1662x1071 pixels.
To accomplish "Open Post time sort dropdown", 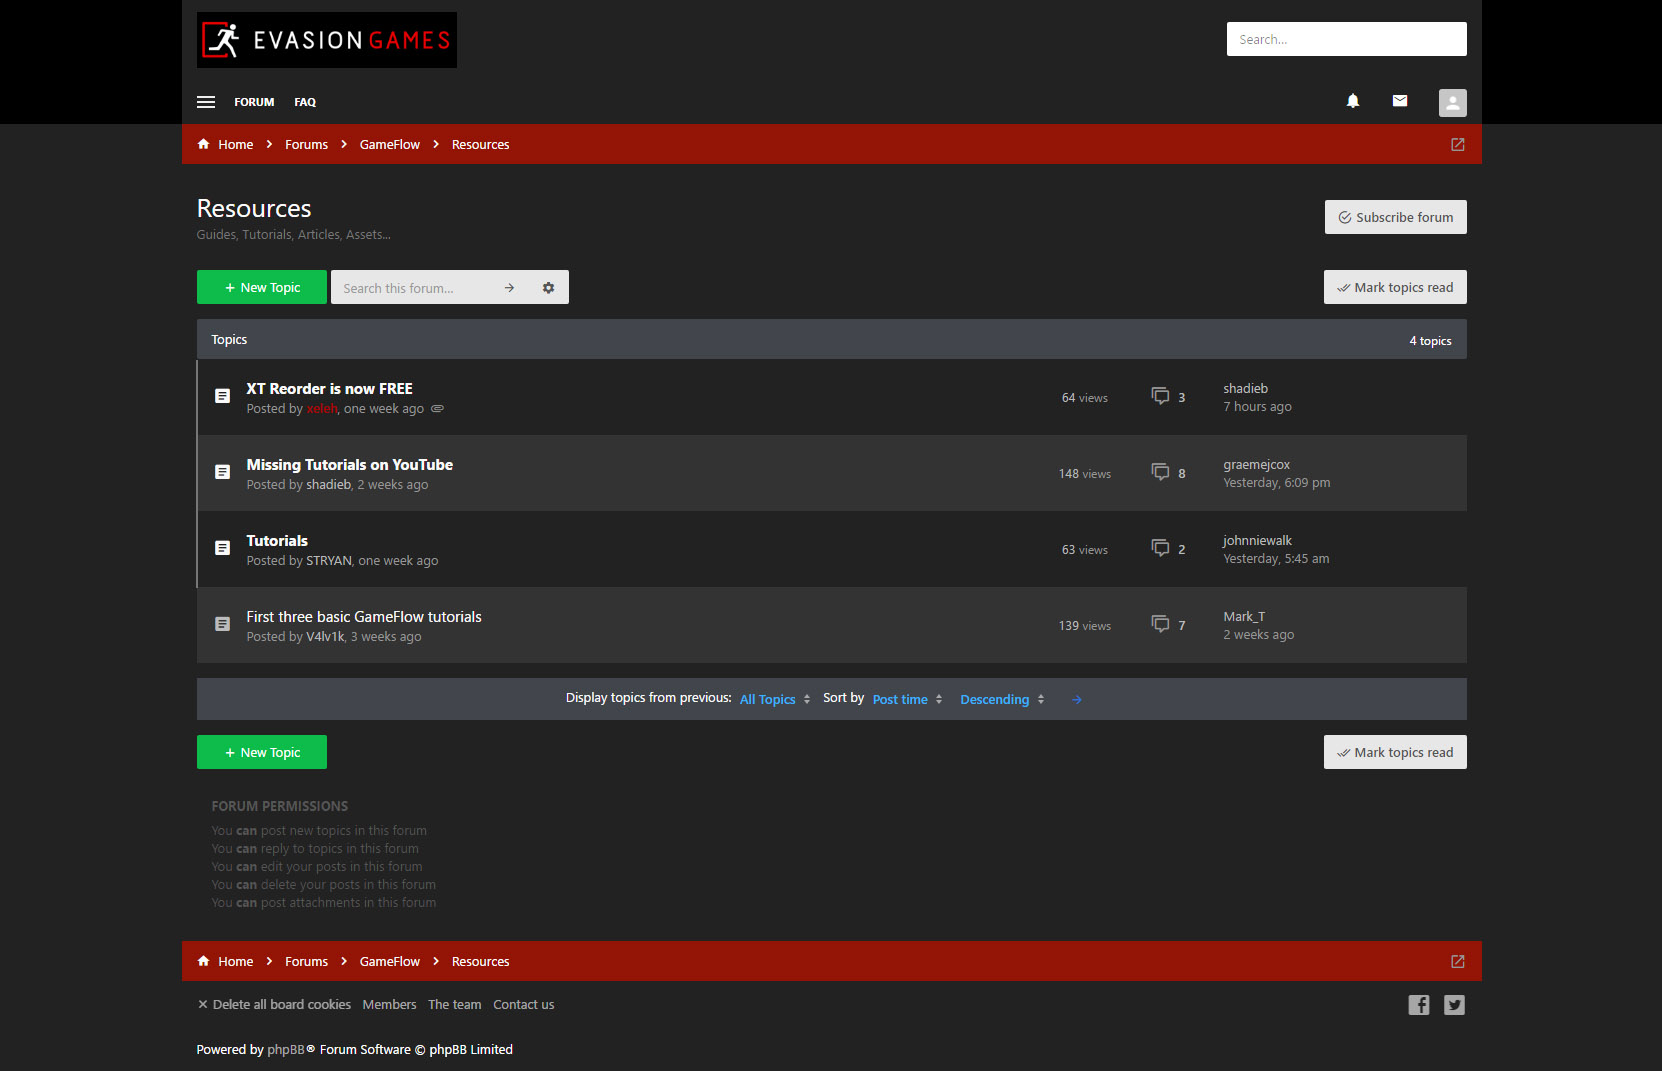I will coord(907,700).
